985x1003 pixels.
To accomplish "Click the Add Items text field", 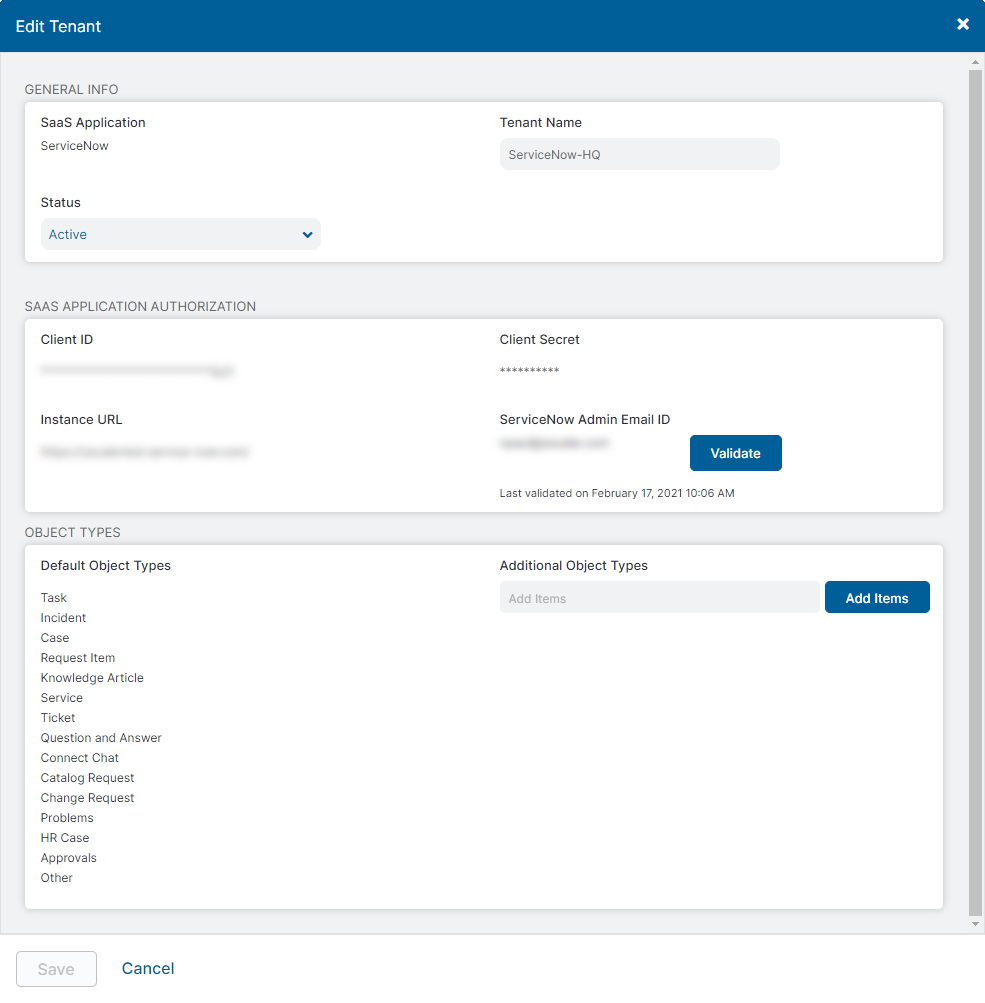I will coord(659,598).
